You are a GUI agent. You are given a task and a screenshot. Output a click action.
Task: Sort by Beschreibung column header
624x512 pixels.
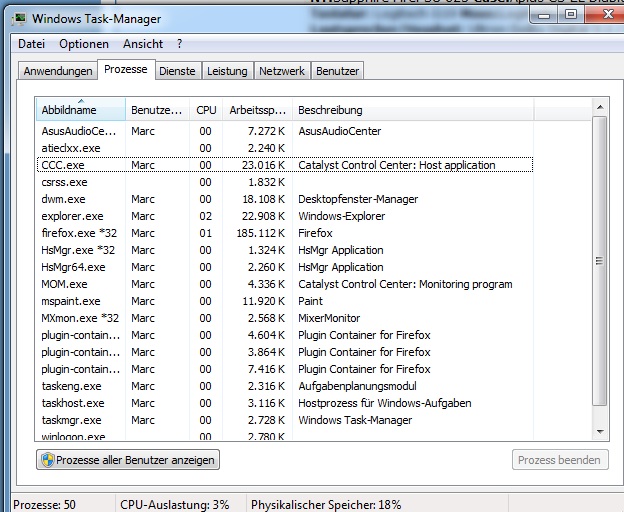(413, 109)
